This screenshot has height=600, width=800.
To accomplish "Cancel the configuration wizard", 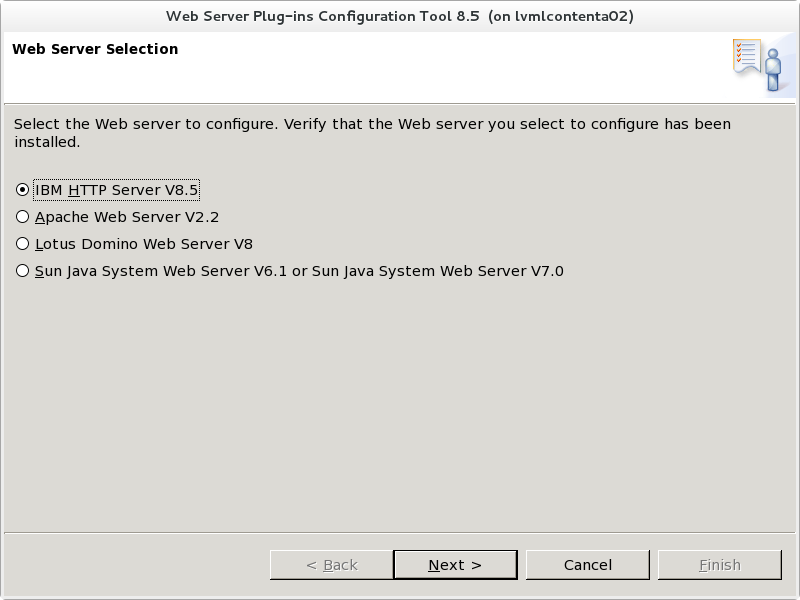I will point(588,565).
